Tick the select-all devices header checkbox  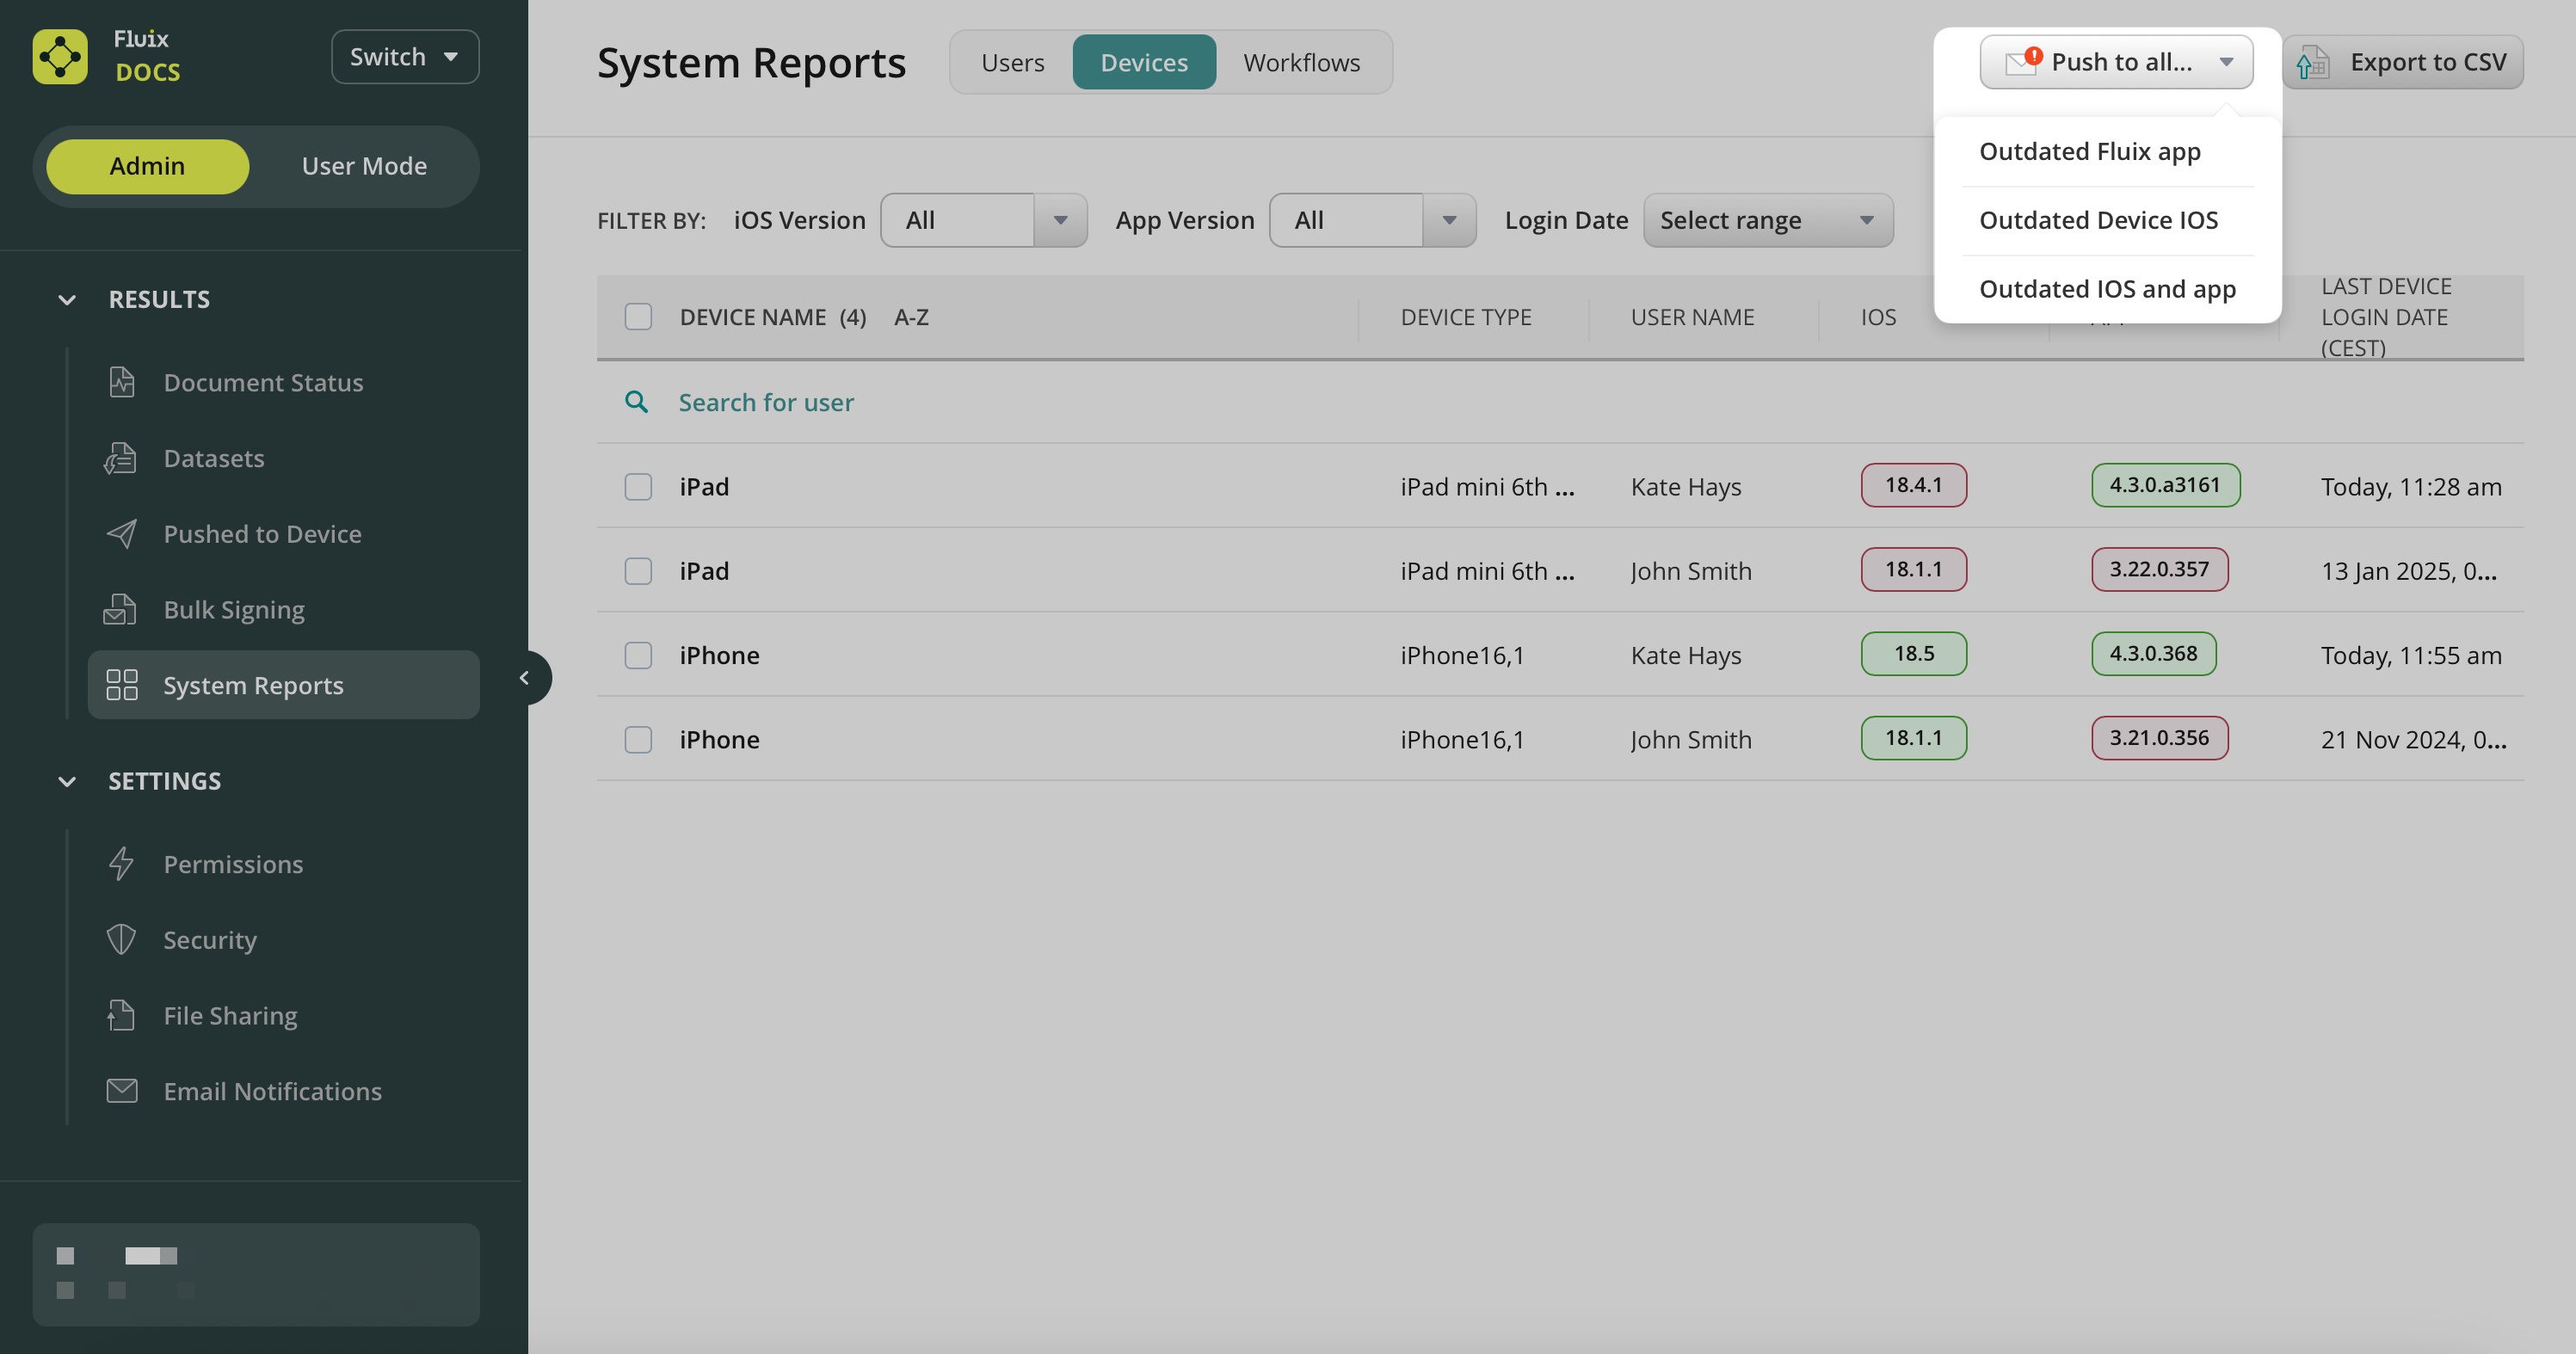638,317
